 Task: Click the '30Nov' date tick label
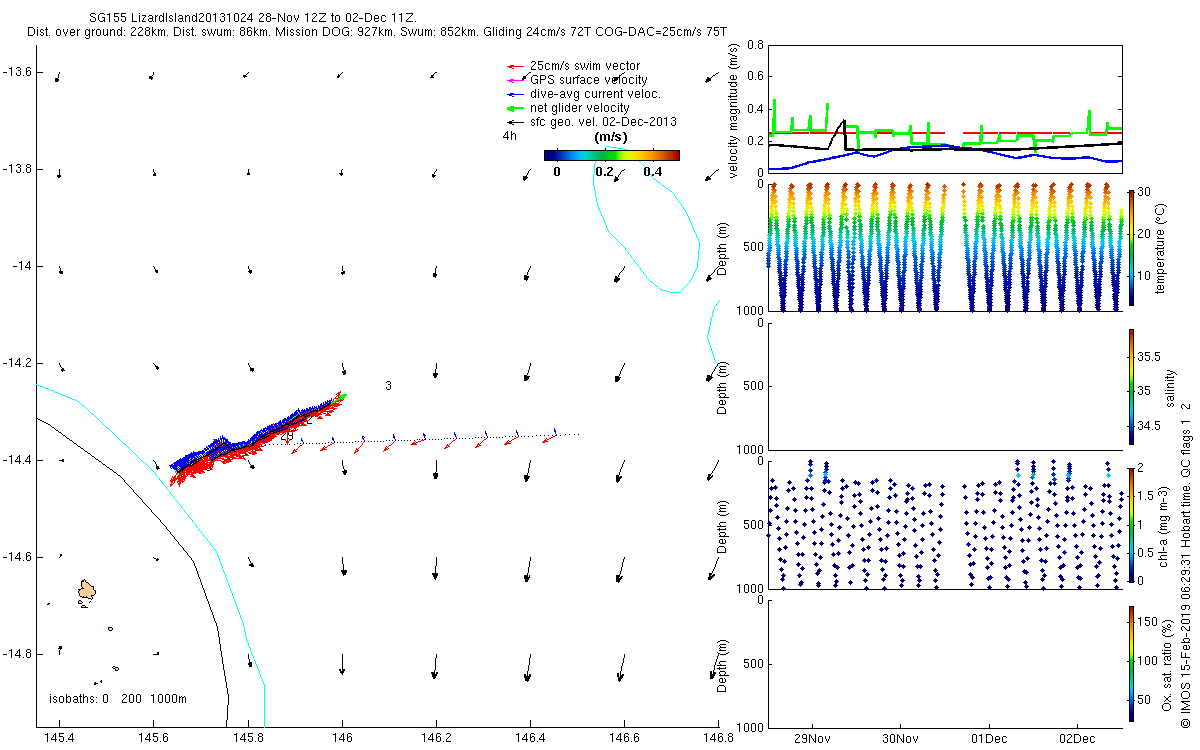coord(900,738)
